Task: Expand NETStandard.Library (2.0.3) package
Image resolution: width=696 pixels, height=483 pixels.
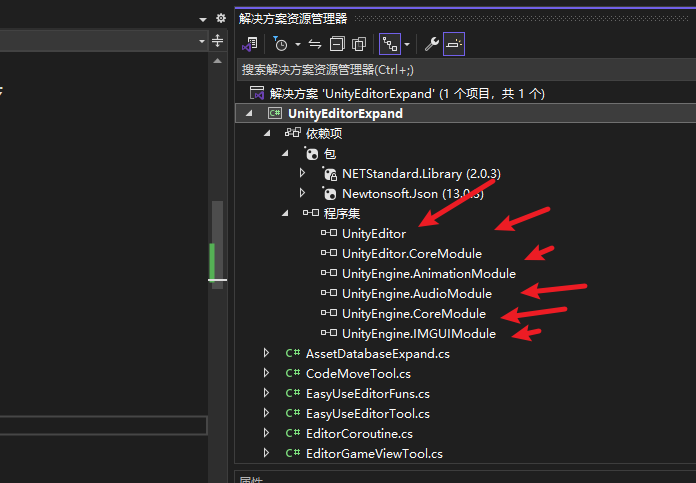Action: click(x=302, y=173)
